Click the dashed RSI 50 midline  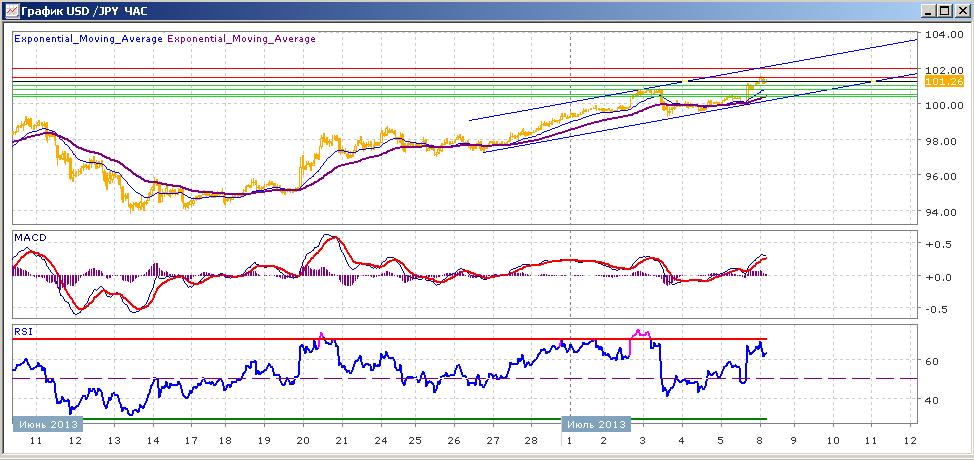click(x=465, y=378)
